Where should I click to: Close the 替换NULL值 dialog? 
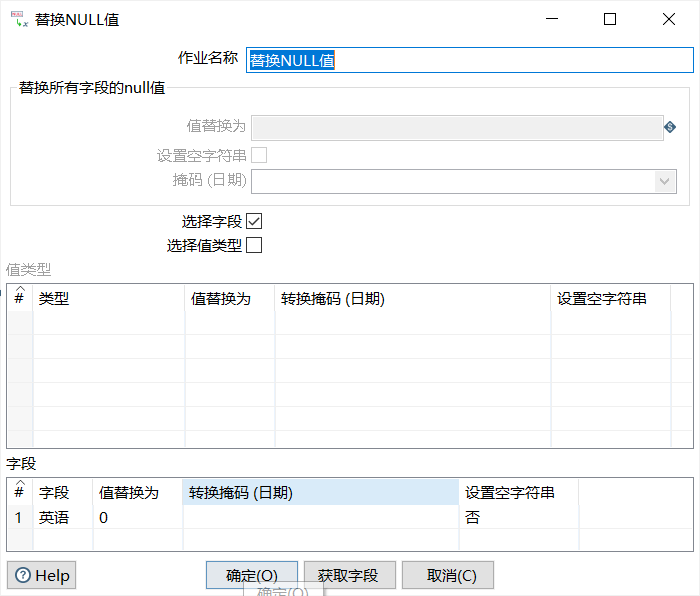click(668, 19)
